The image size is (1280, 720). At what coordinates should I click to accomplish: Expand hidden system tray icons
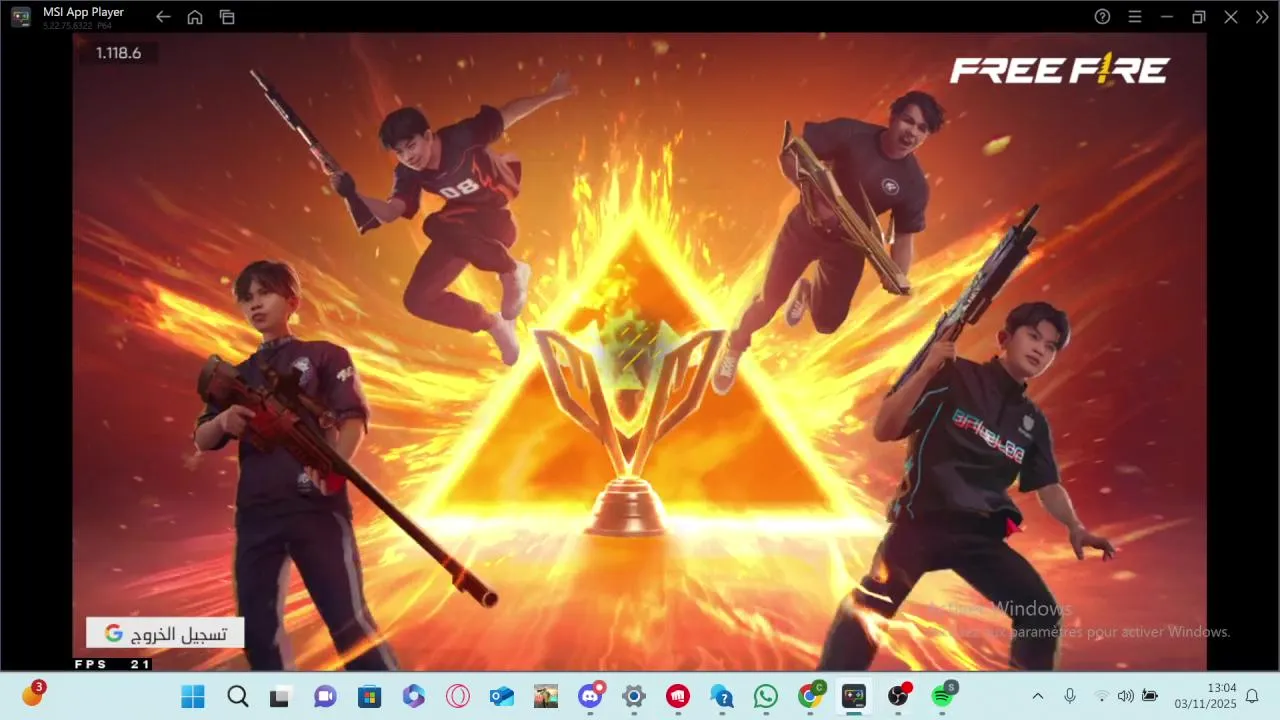tap(1037, 696)
